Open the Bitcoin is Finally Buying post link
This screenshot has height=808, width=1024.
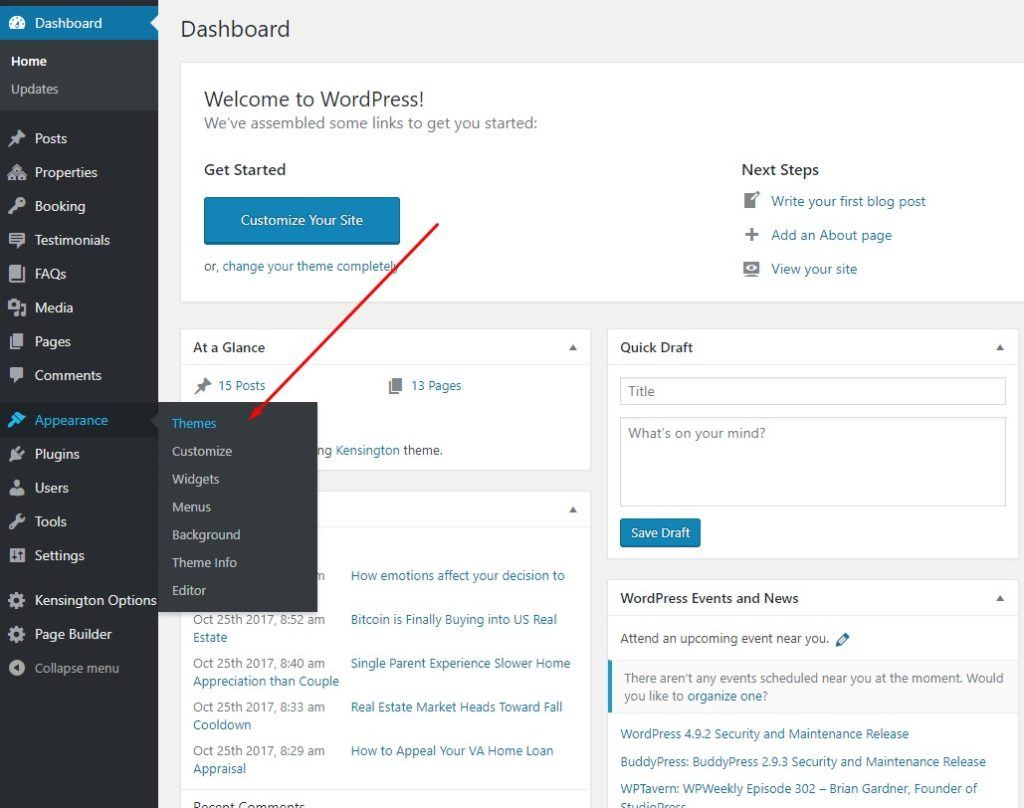click(x=454, y=620)
